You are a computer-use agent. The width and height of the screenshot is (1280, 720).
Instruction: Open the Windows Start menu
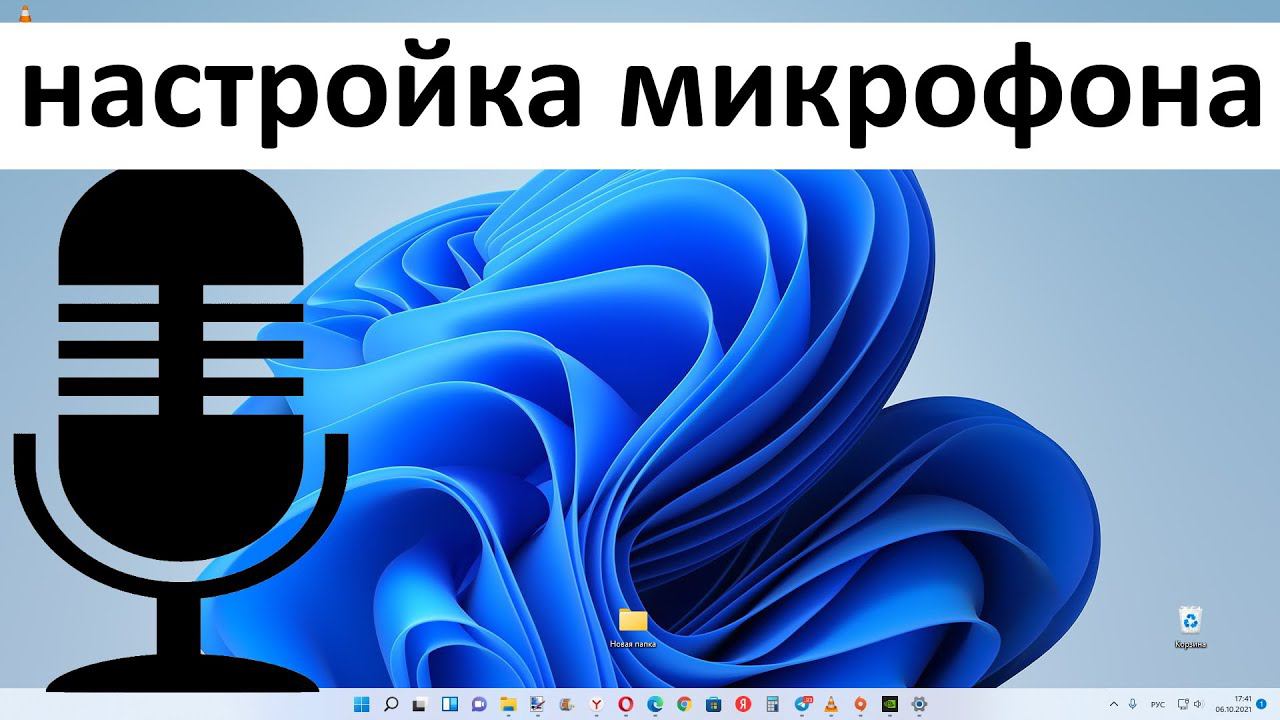361,704
